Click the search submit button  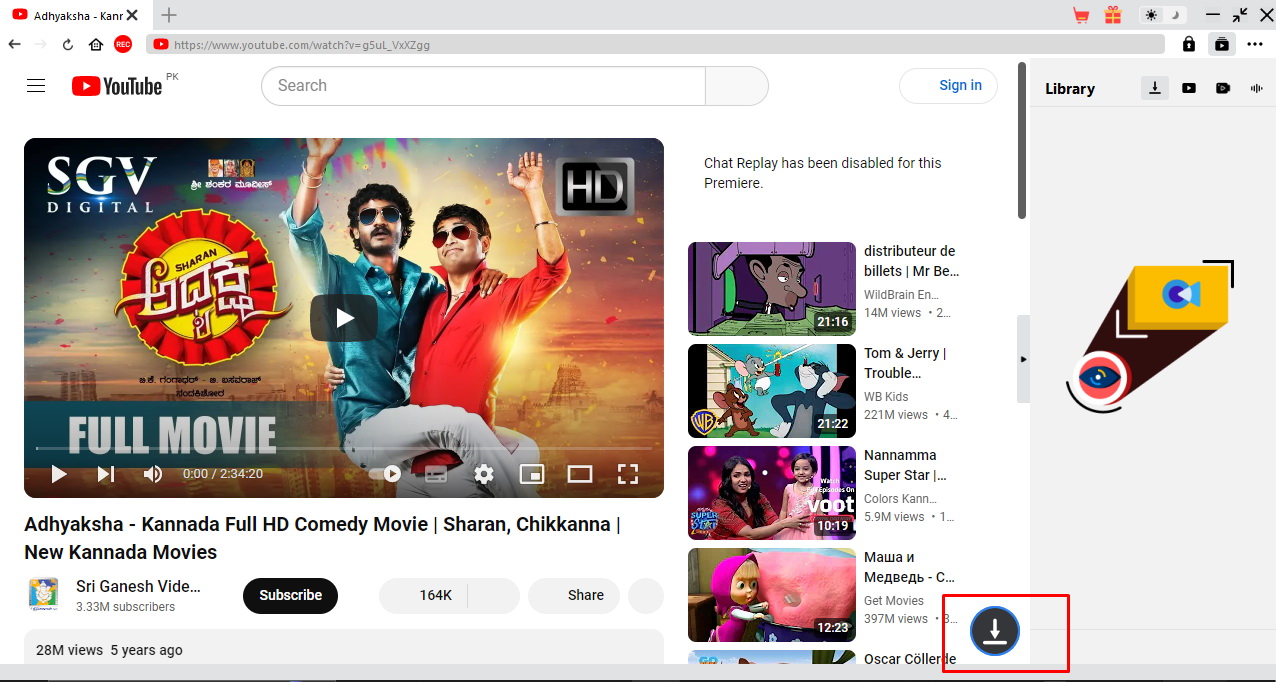coord(737,86)
